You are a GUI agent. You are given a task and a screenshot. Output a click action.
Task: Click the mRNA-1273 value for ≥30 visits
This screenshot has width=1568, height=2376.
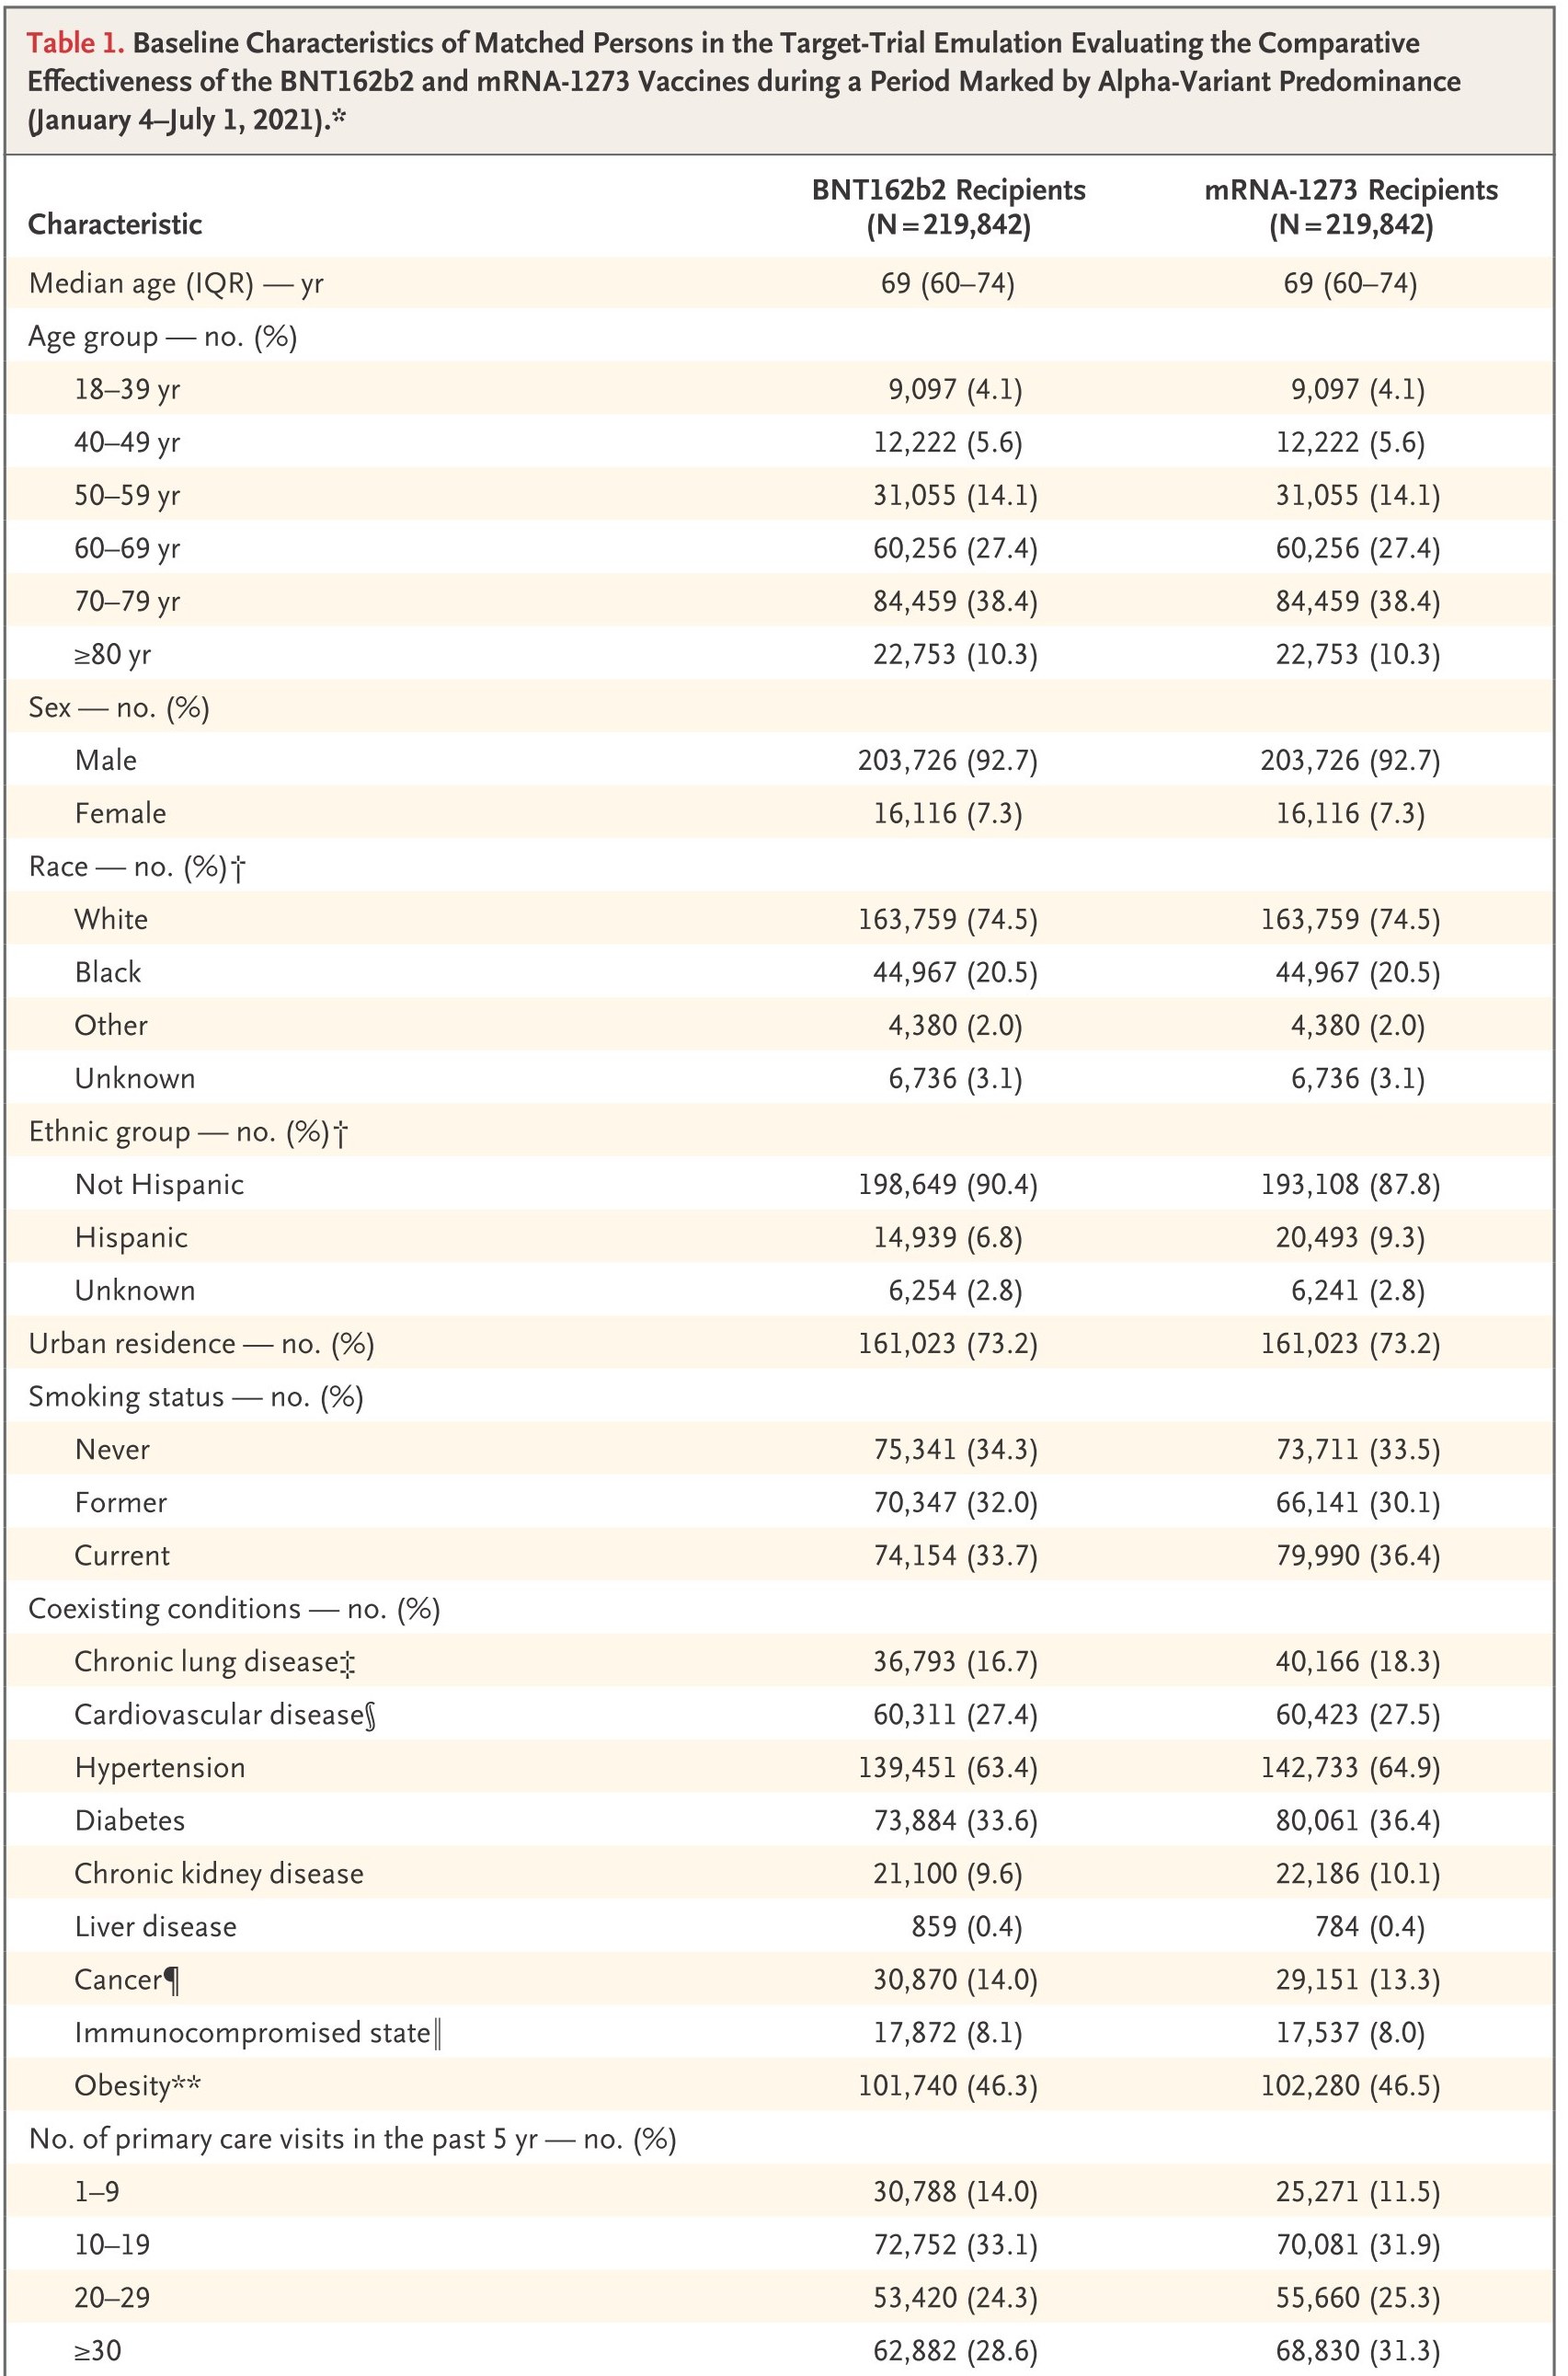pyautogui.click(x=1357, y=2351)
